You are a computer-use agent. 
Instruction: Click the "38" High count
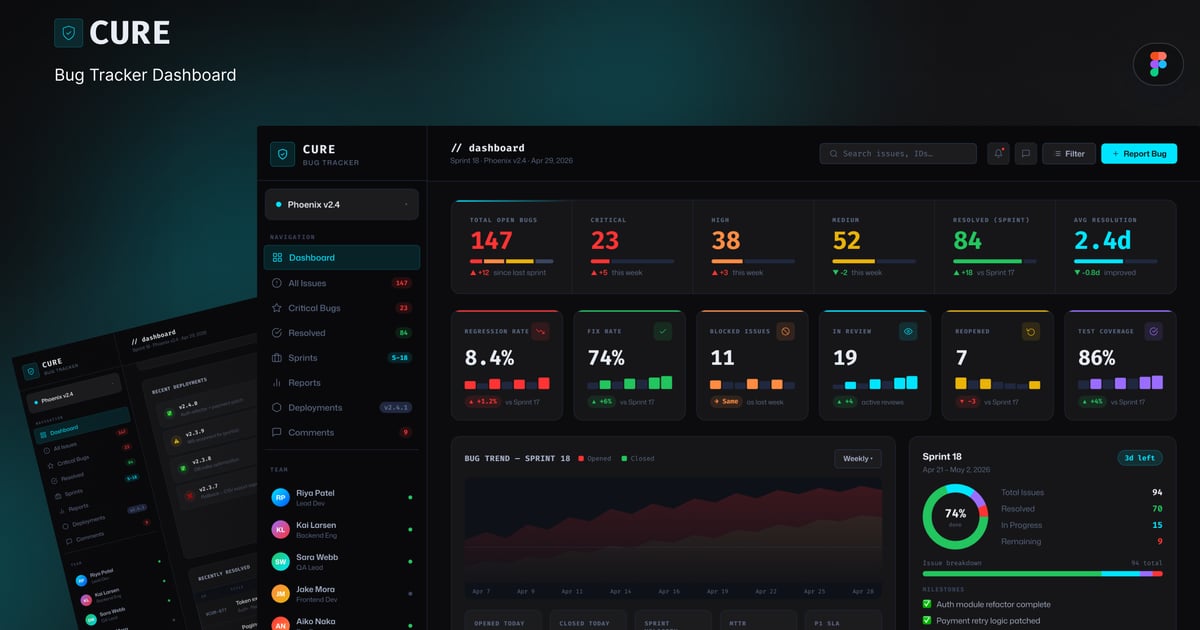[726, 240]
